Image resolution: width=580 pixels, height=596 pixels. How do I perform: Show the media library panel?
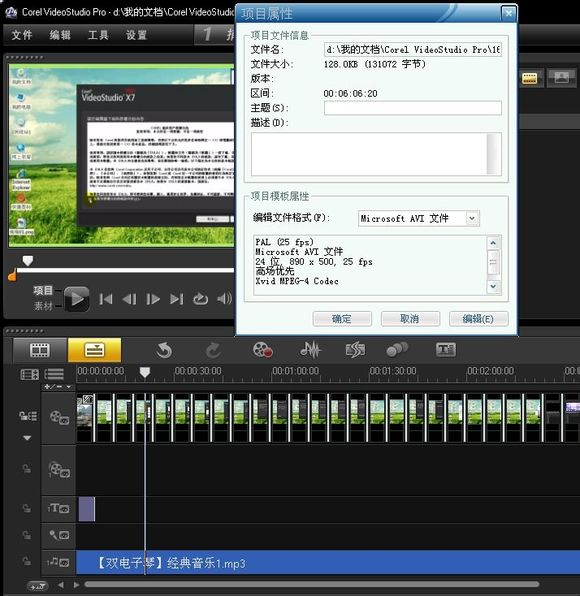529,78
